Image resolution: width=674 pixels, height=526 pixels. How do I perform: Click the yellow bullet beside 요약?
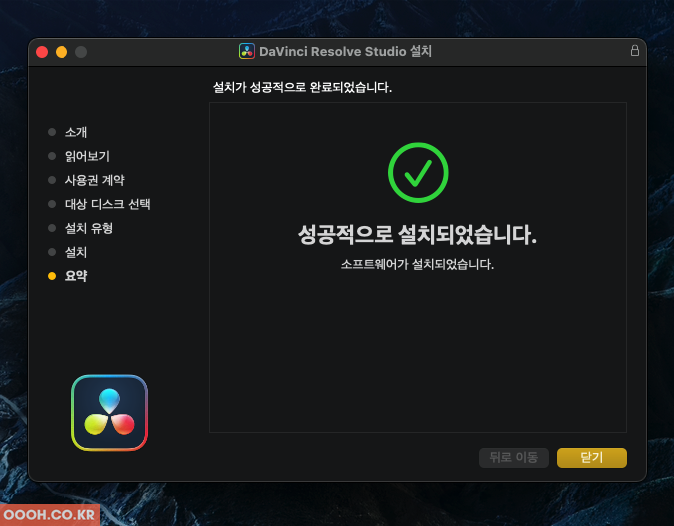tap(52, 276)
